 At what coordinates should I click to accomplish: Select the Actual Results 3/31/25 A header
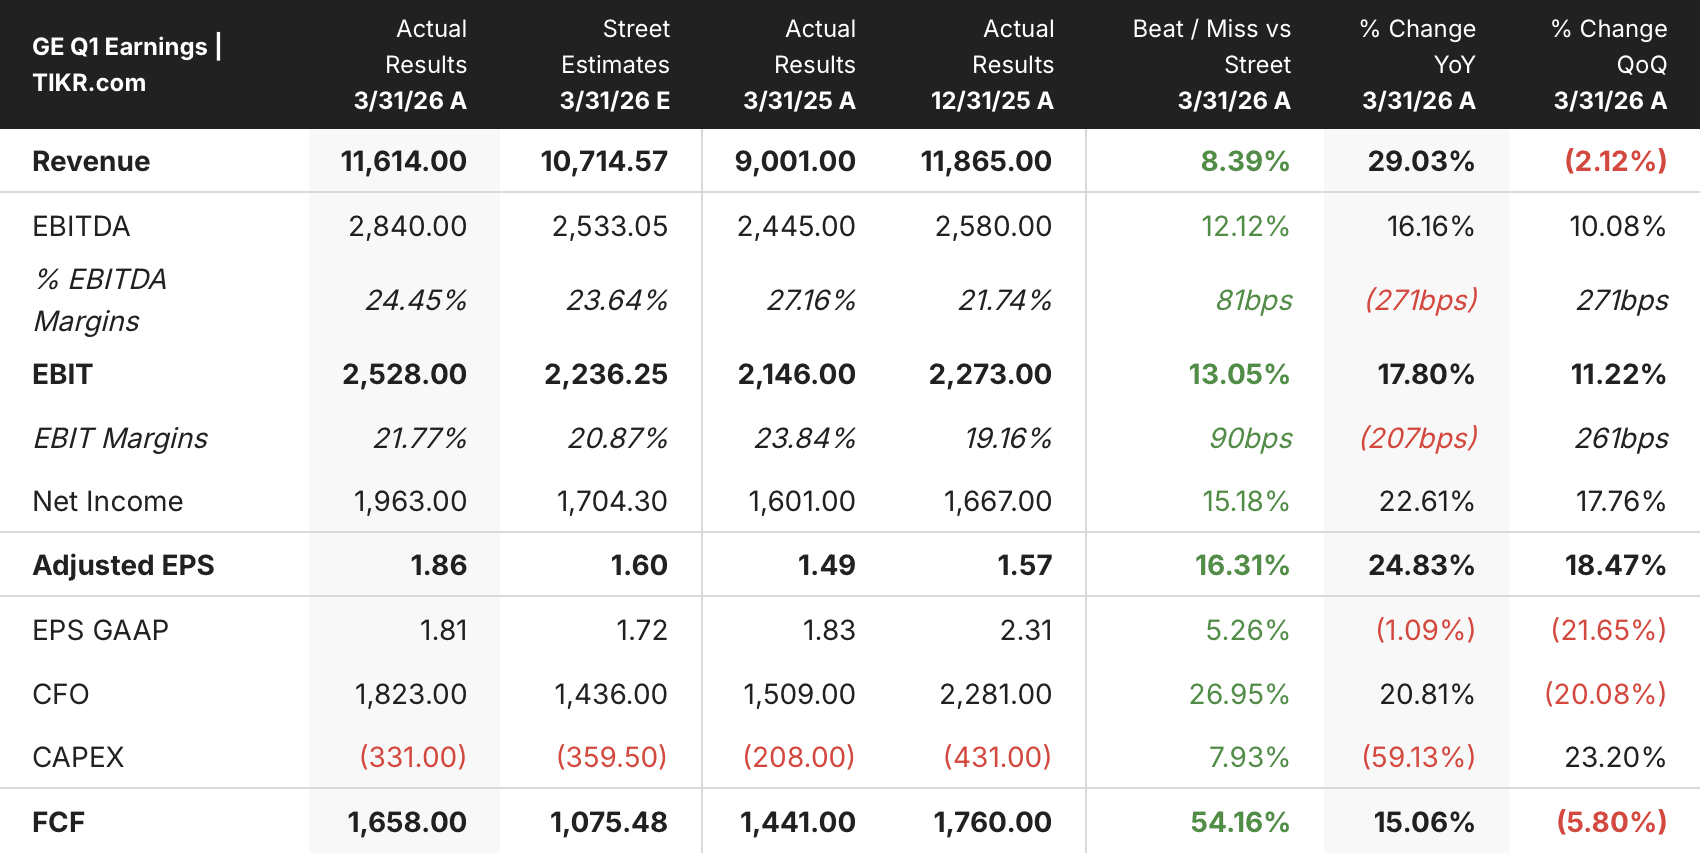[799, 65]
